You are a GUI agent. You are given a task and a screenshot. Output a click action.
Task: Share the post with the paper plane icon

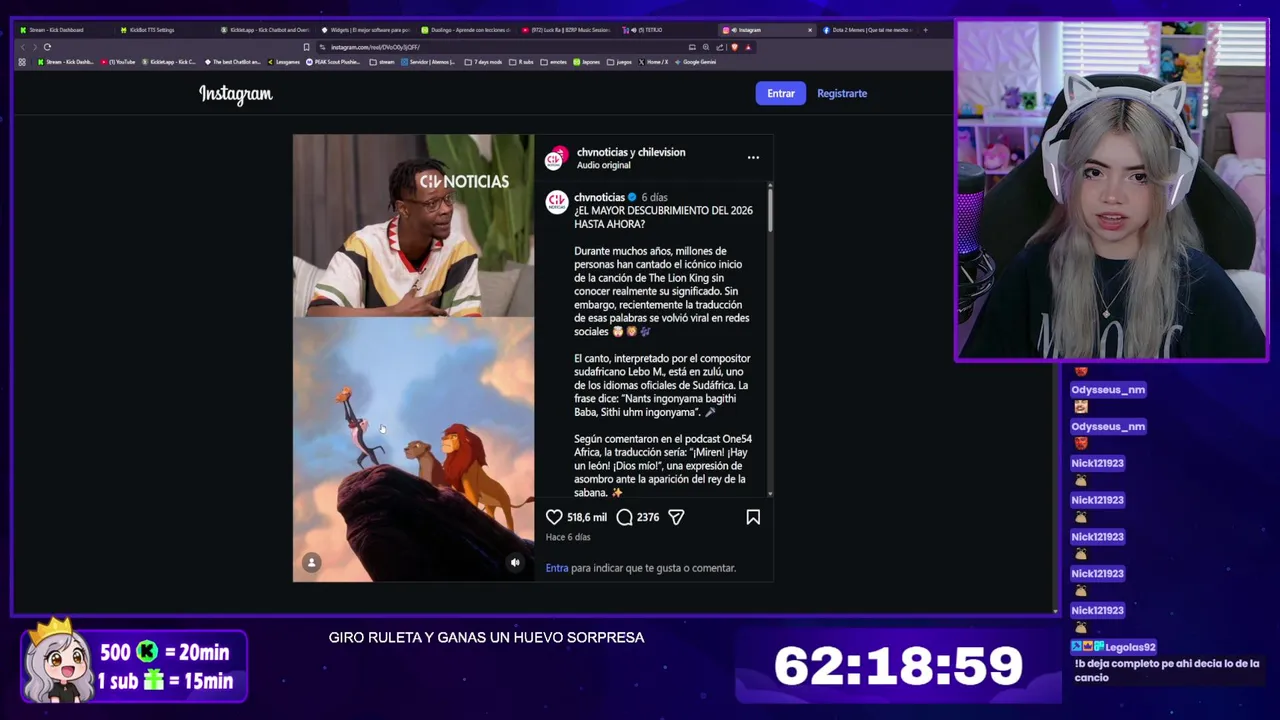click(x=676, y=517)
